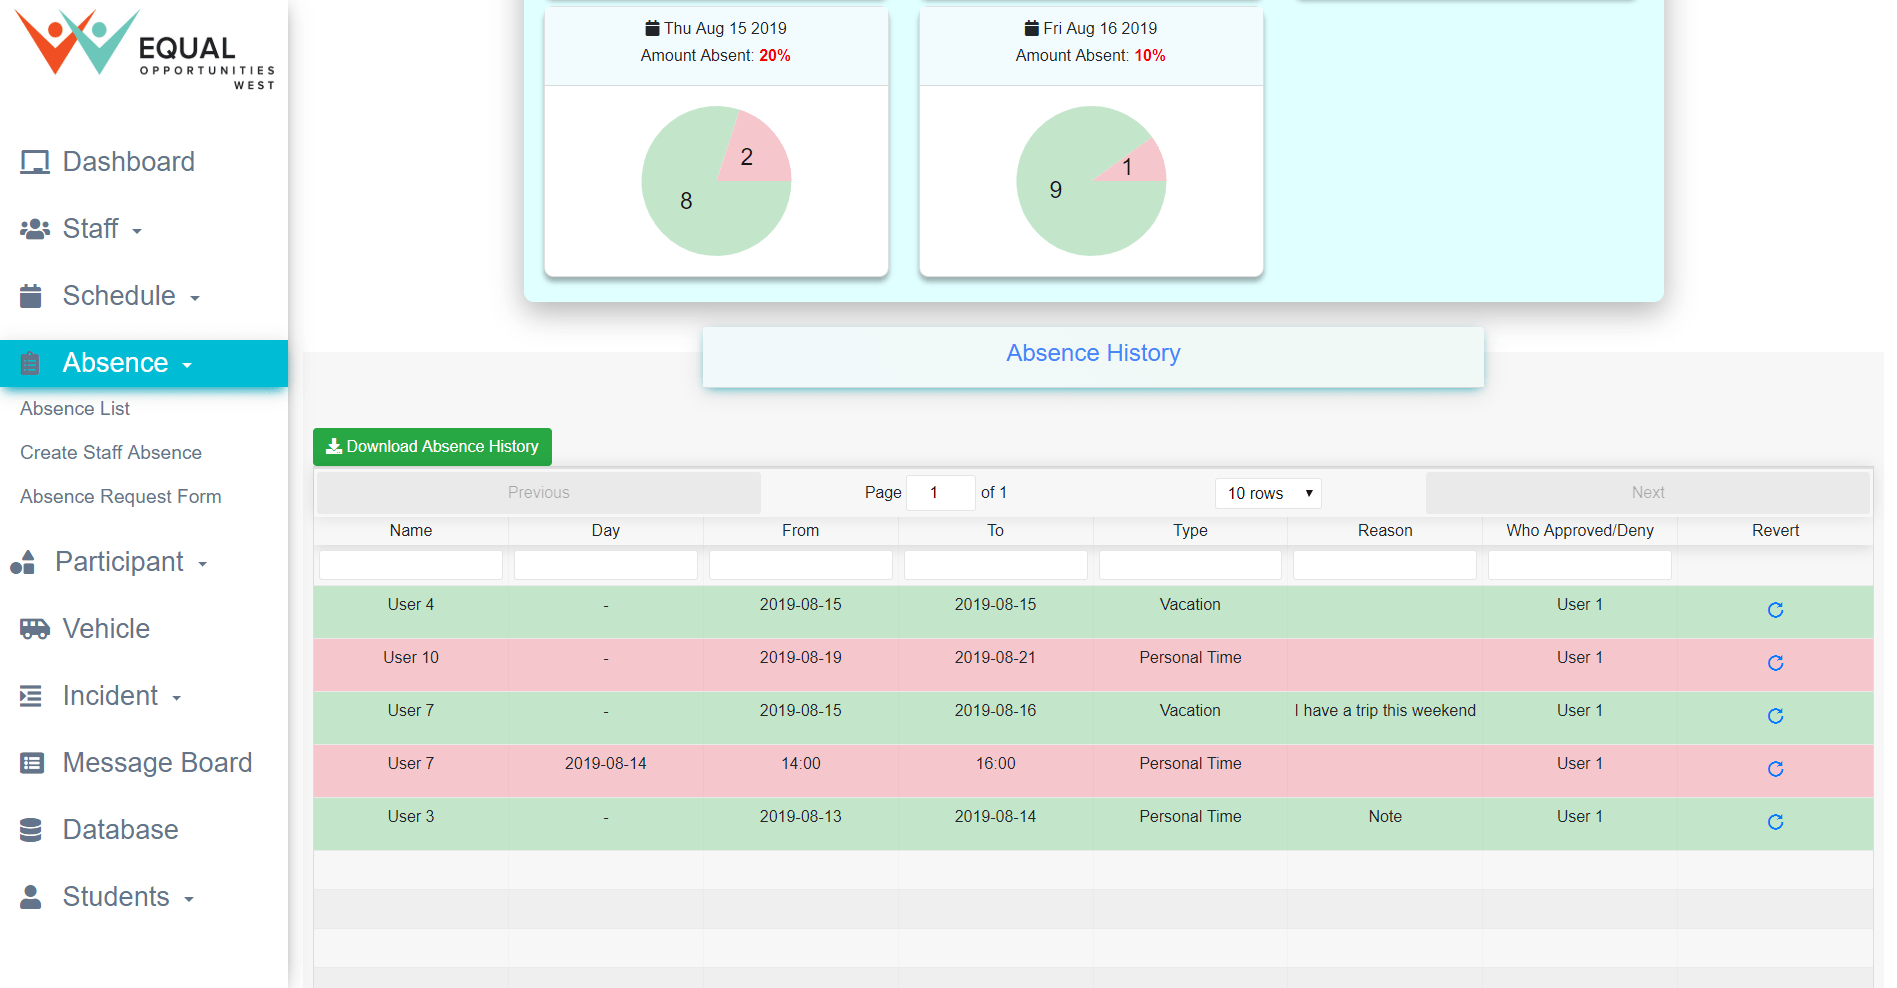1897x988 pixels.
Task: Click the Message Board icon
Action: tap(32, 763)
